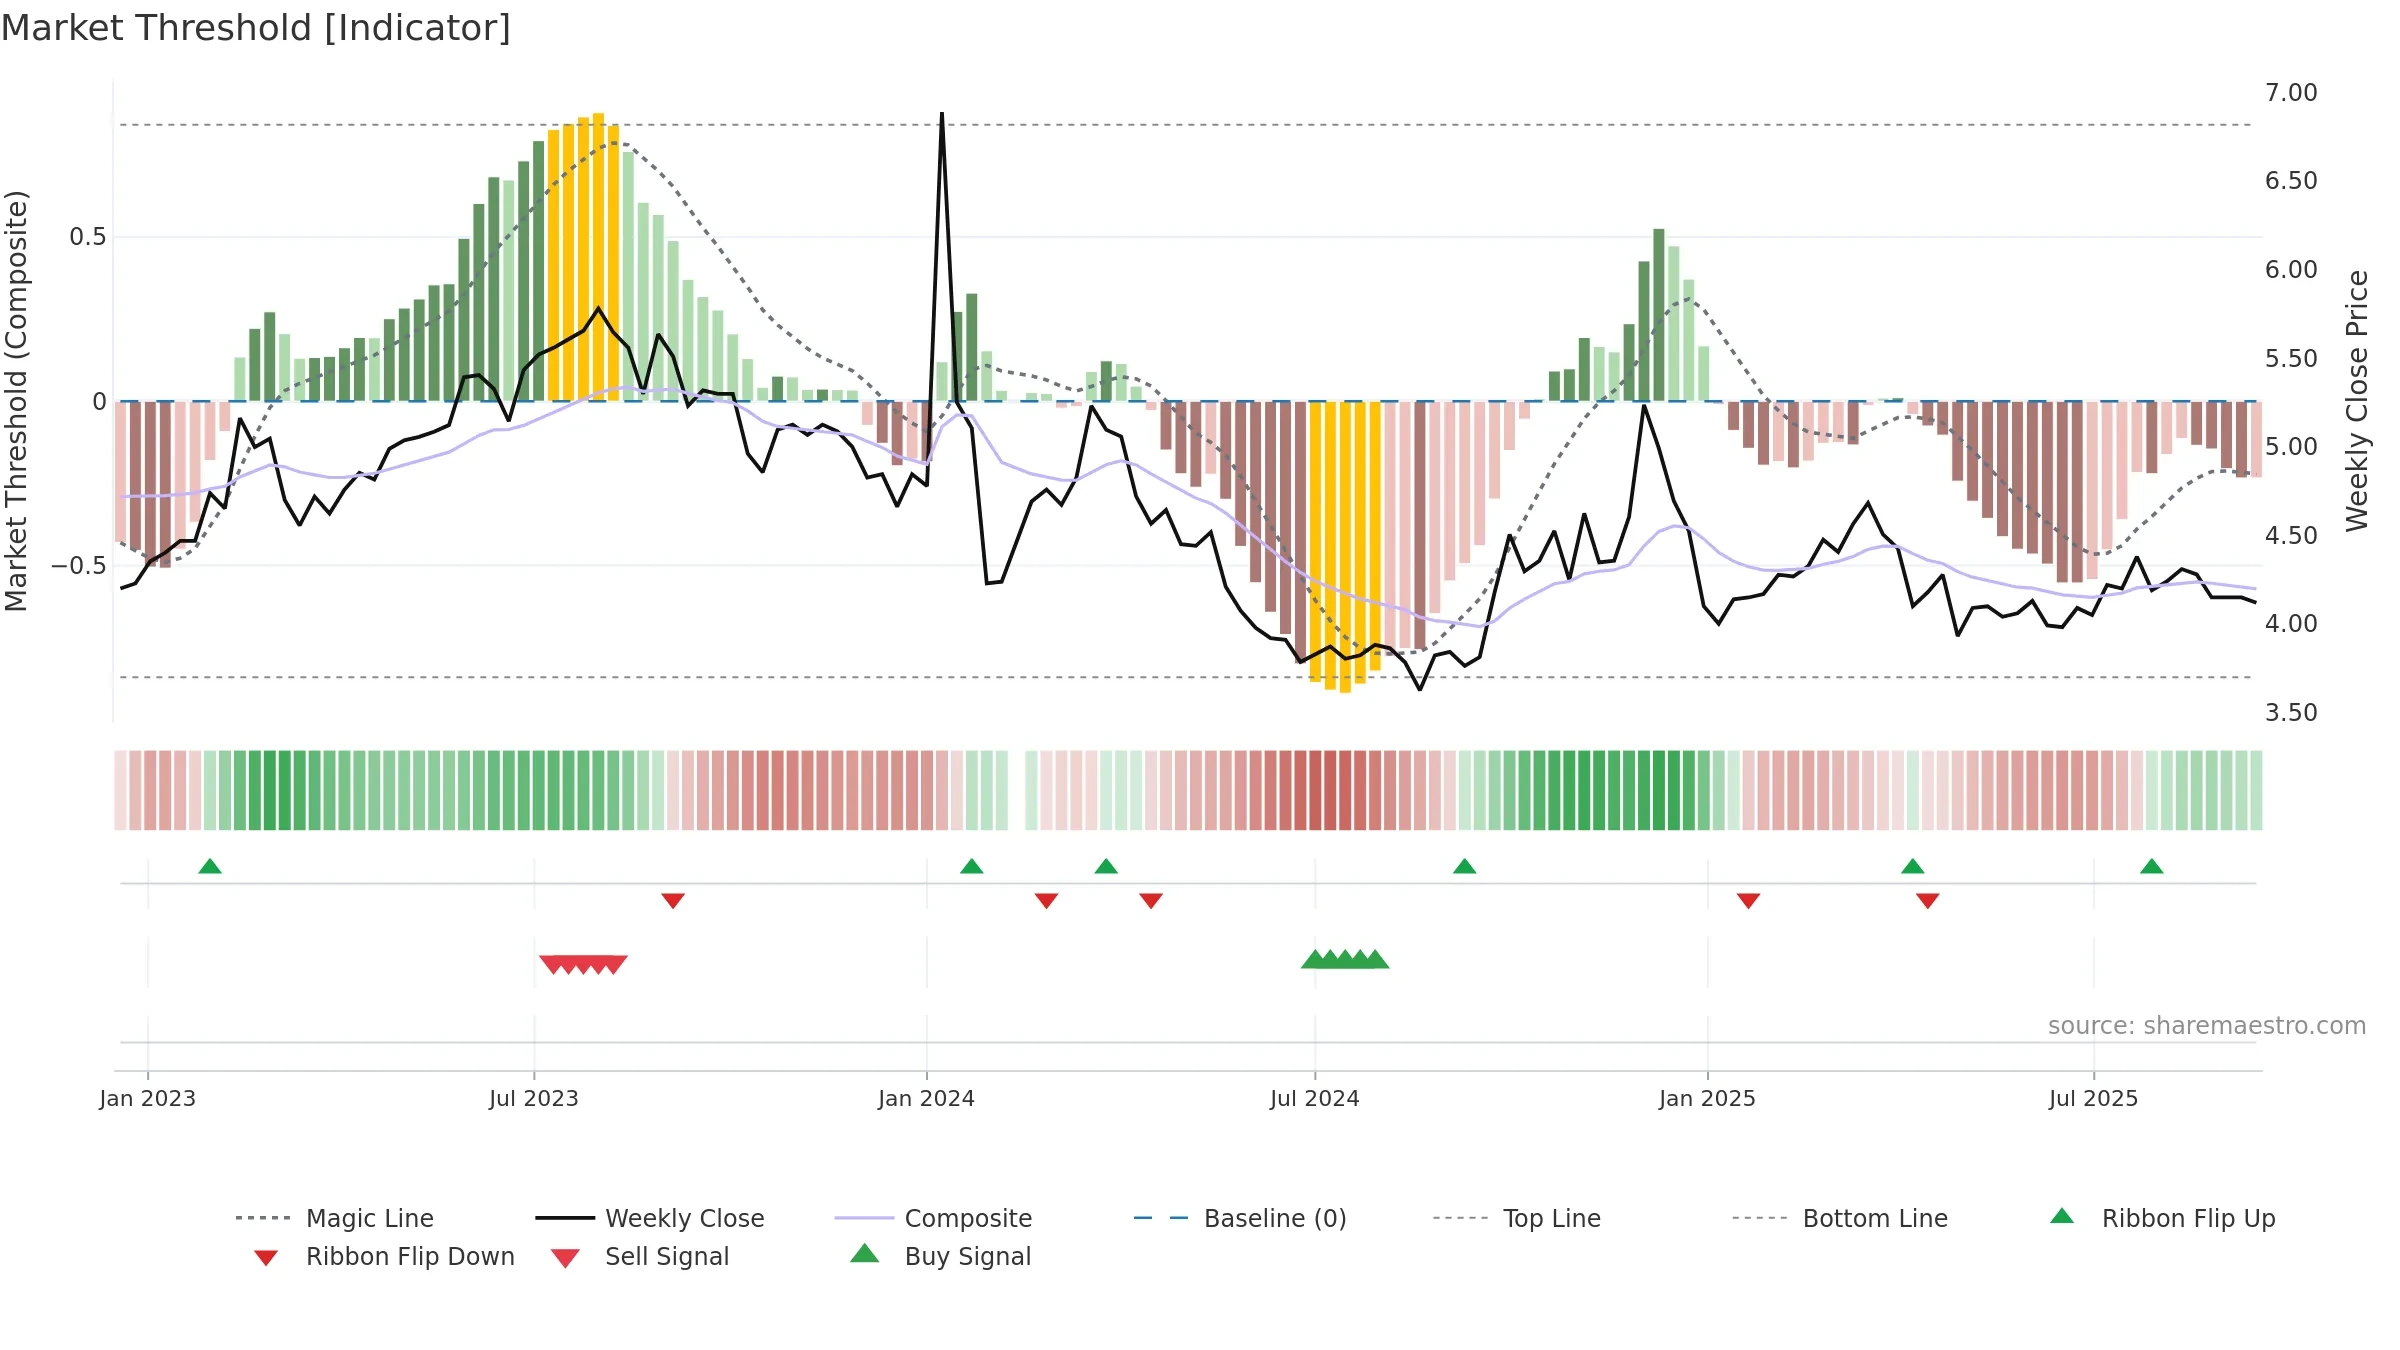
Task: Click the source: sharemaestro.com label
Action: click(x=2207, y=1026)
